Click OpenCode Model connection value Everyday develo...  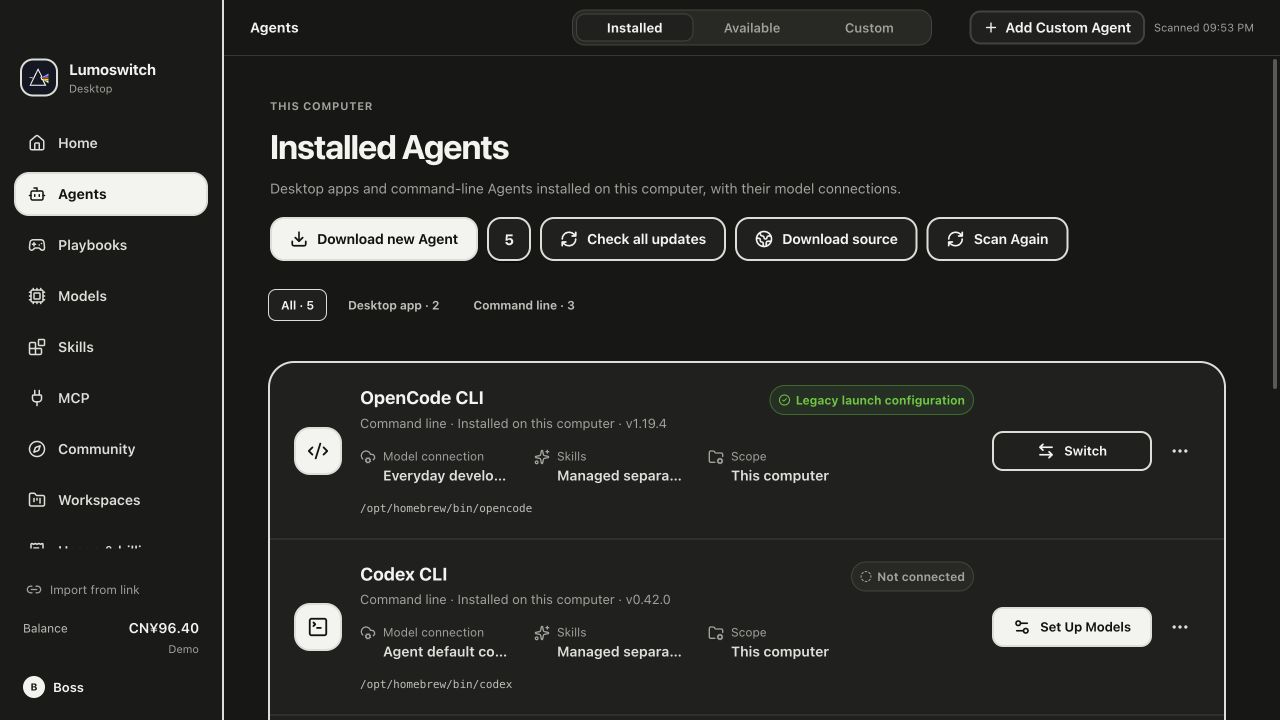[444, 476]
